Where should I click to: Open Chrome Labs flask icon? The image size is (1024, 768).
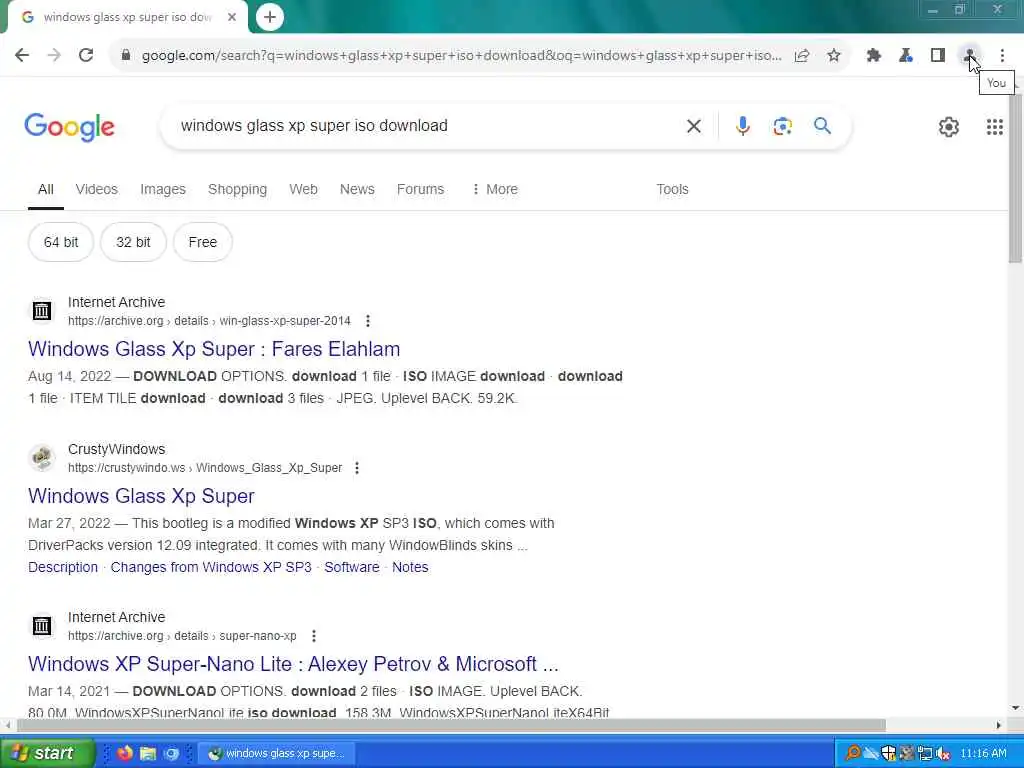click(x=906, y=56)
